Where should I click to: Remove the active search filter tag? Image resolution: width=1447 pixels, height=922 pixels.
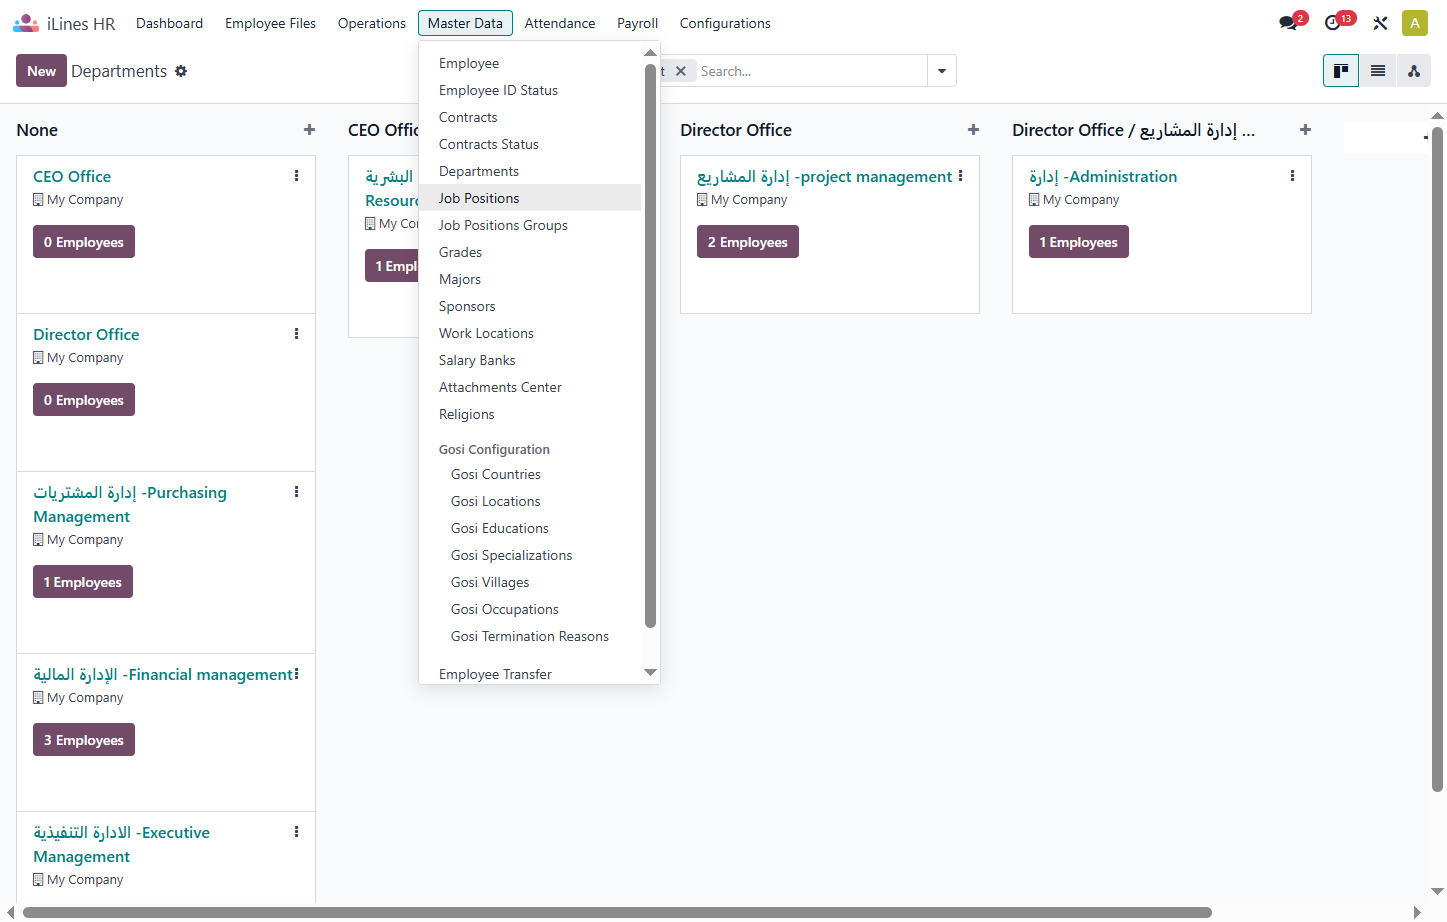click(x=681, y=71)
